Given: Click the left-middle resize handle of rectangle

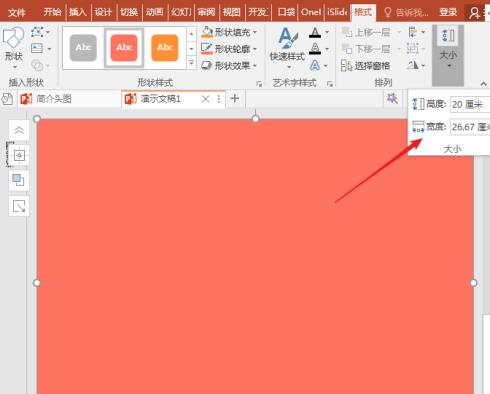Looking at the screenshot, I should pos(37,283).
